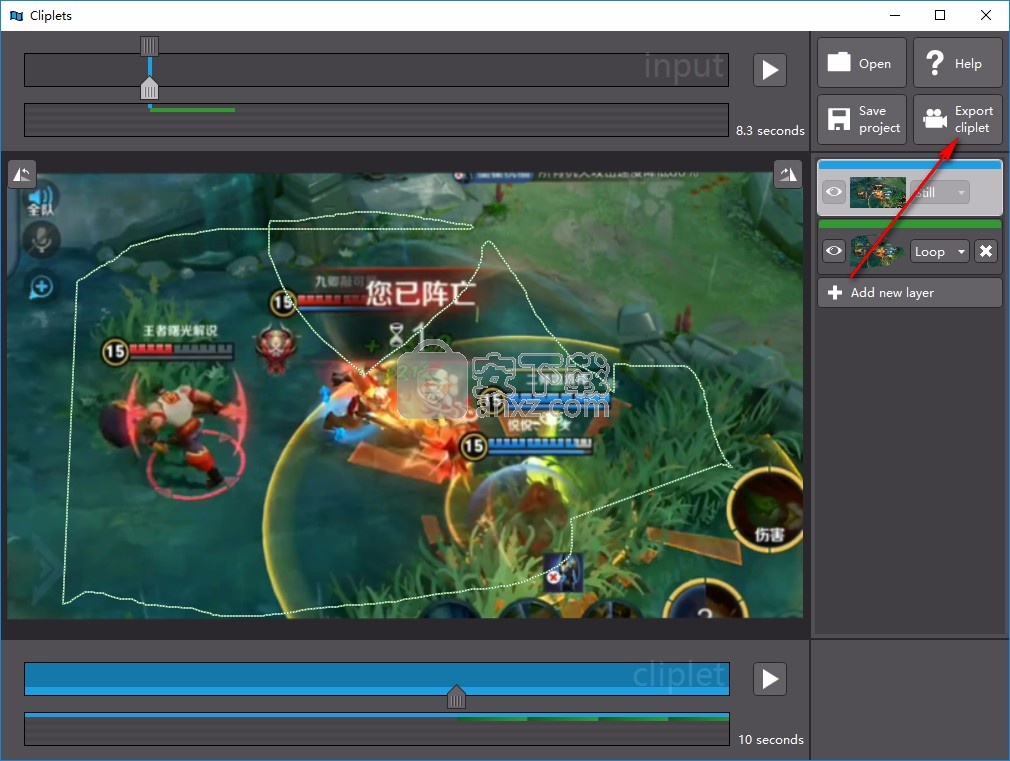The width and height of the screenshot is (1010, 761).
Task: Select the Still layer thumbnail
Action: 877,192
